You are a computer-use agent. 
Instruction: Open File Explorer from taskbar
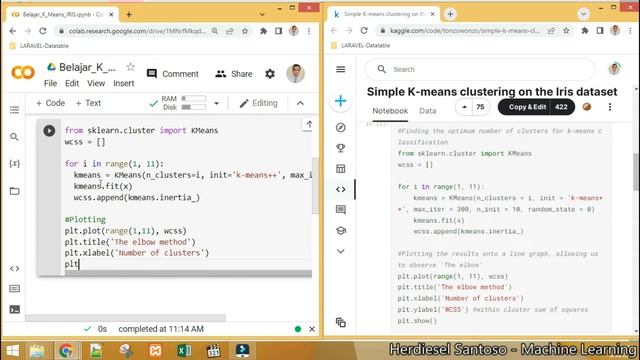(x=37, y=351)
